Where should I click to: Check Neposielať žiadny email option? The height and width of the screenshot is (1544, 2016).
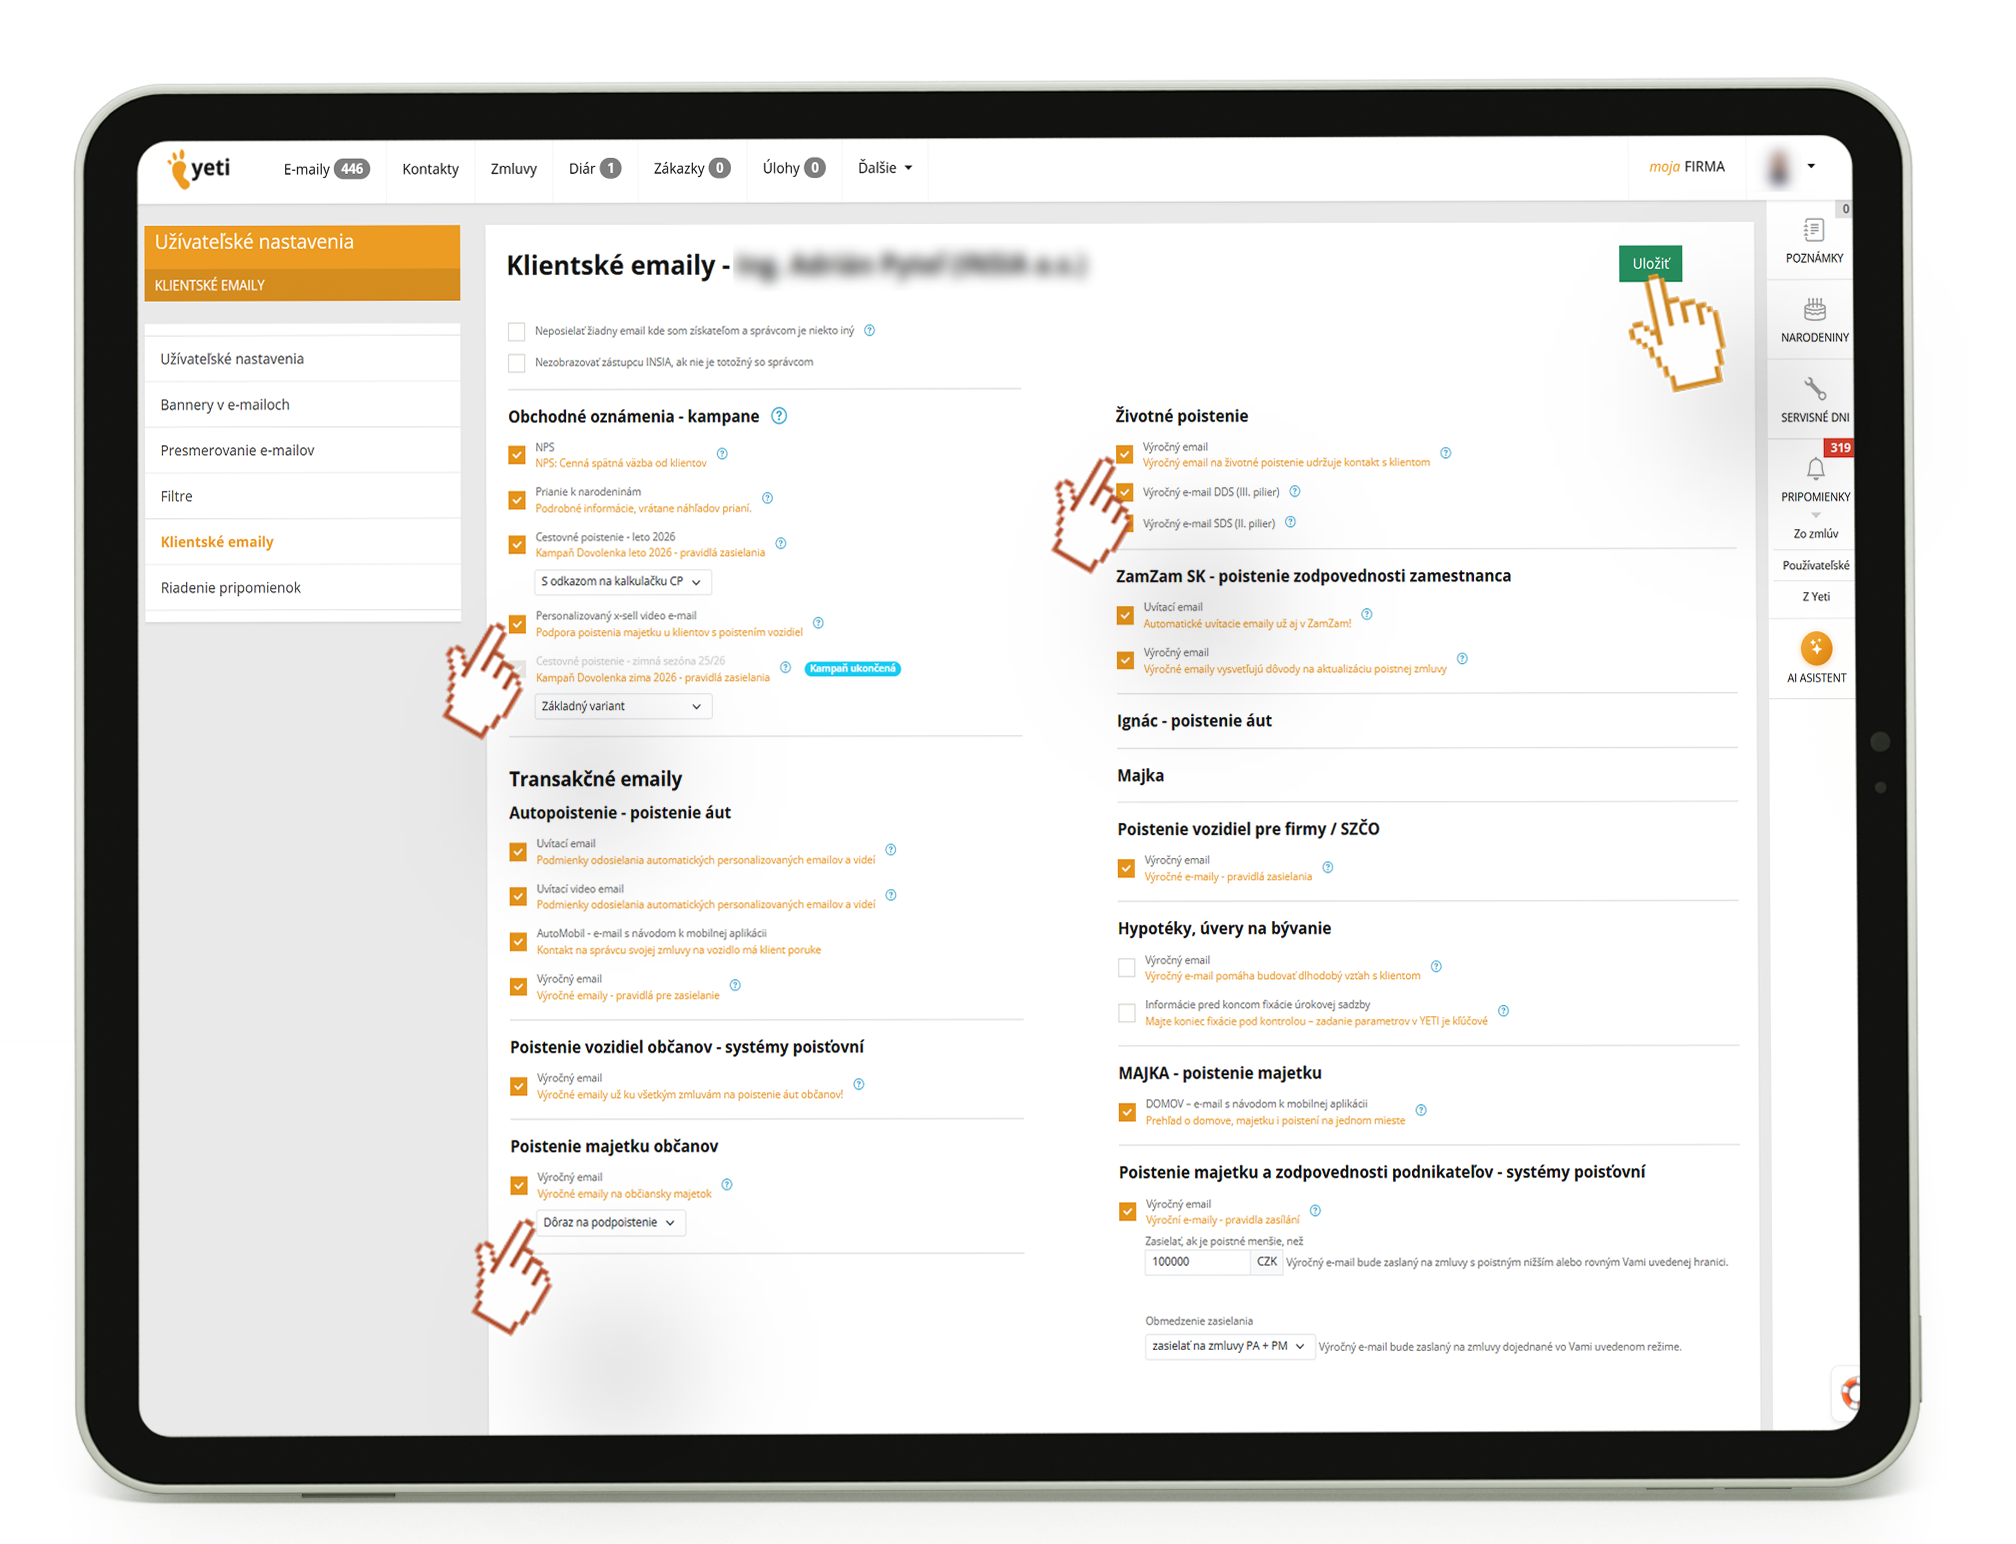point(517,331)
